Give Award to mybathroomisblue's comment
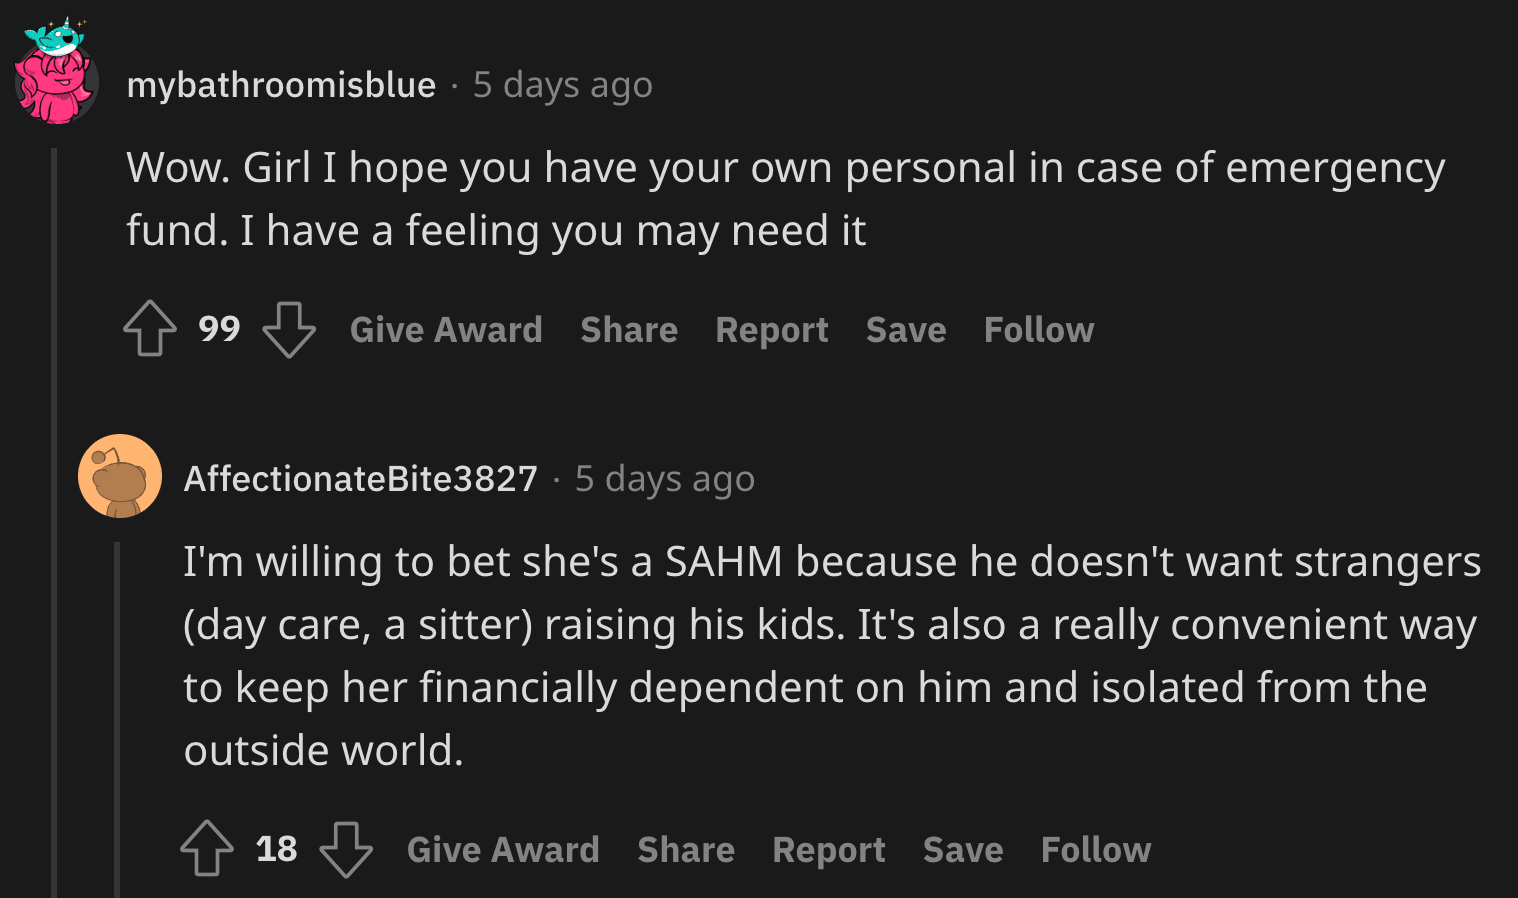Viewport: 1518px width, 898px height. pos(446,330)
